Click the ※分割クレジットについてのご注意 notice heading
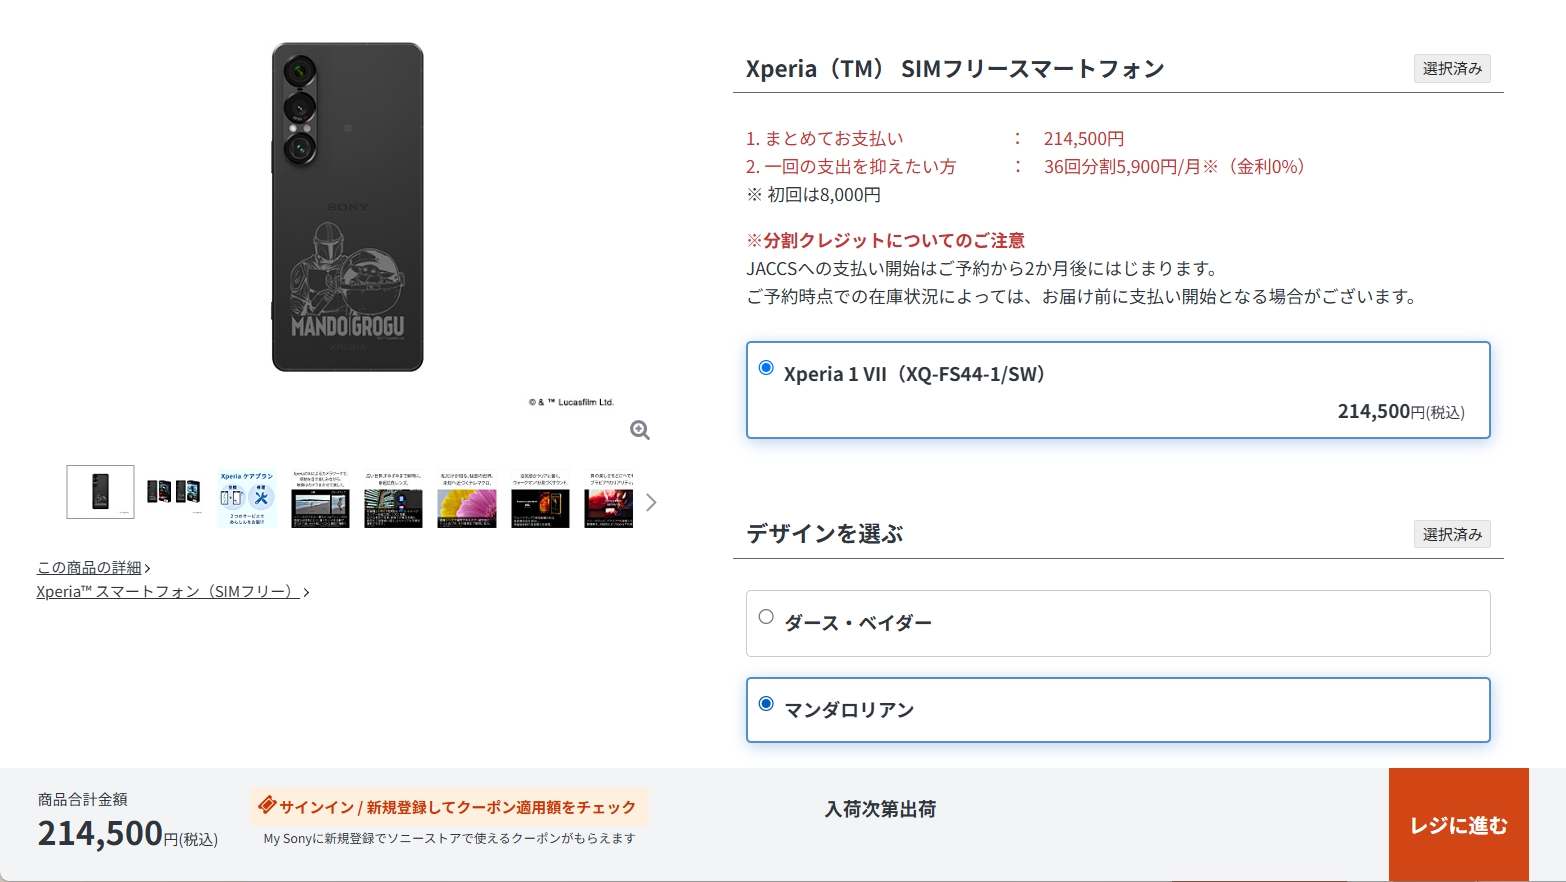 (x=885, y=241)
